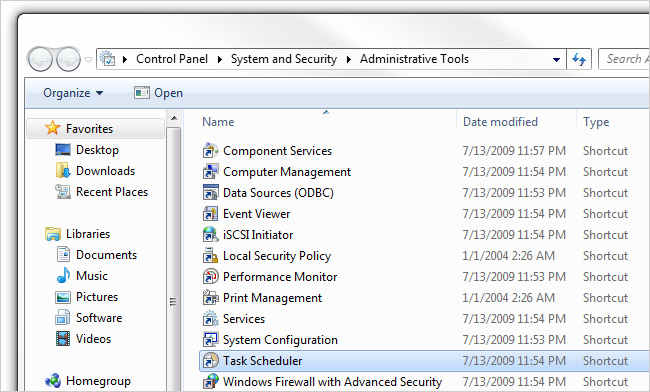Click the Windows Firewall with Advanced Security icon
This screenshot has width=650, height=392.
tap(211, 382)
